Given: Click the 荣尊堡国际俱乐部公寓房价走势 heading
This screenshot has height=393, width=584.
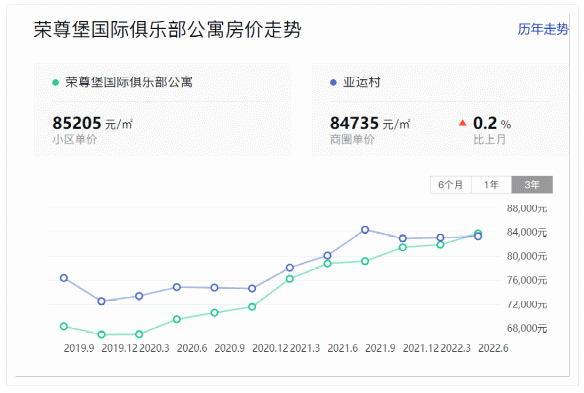Looking at the screenshot, I should [x=168, y=29].
